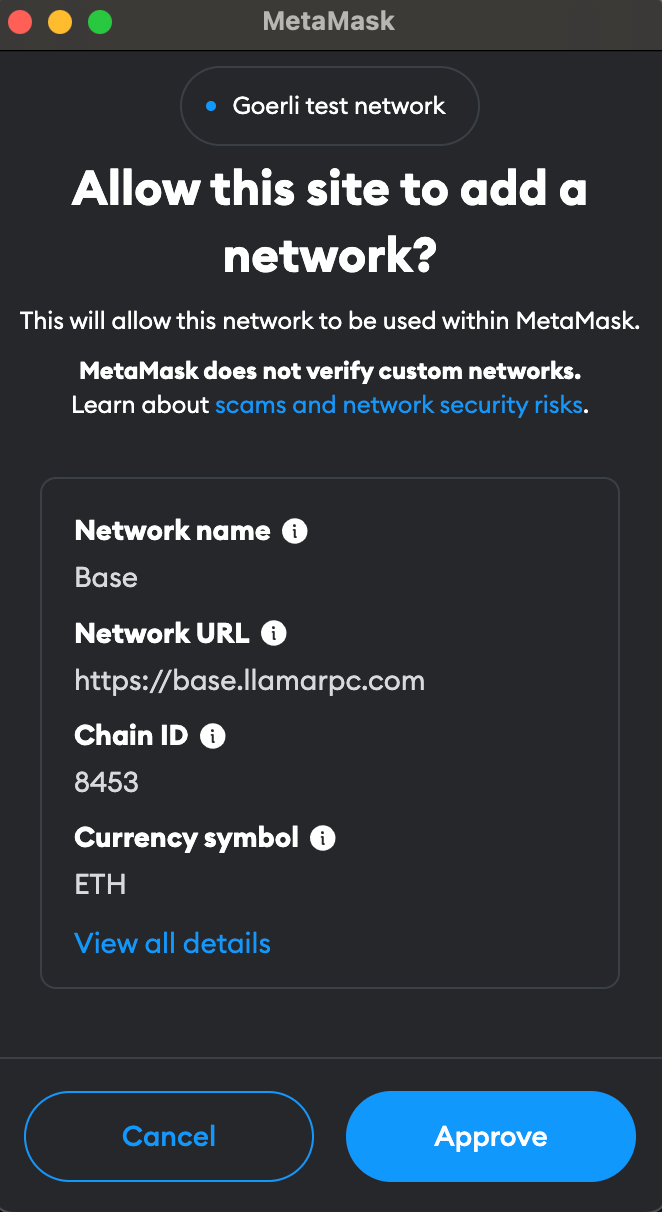Click the 'Allow this site to add a network?' heading
This screenshot has height=1212, width=662.
pos(330,223)
